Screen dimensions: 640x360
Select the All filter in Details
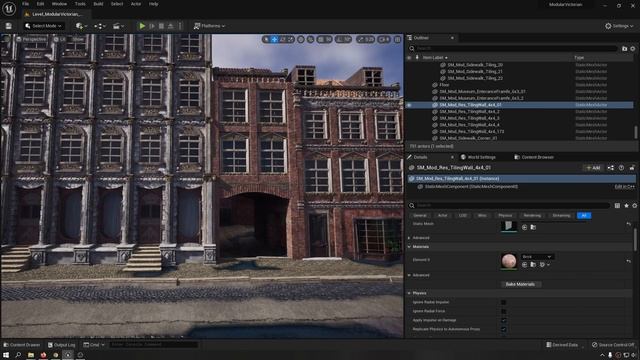tap(584, 216)
